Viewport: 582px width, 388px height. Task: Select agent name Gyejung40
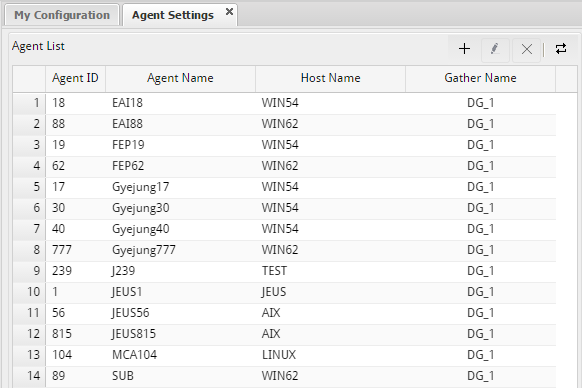coord(141,229)
